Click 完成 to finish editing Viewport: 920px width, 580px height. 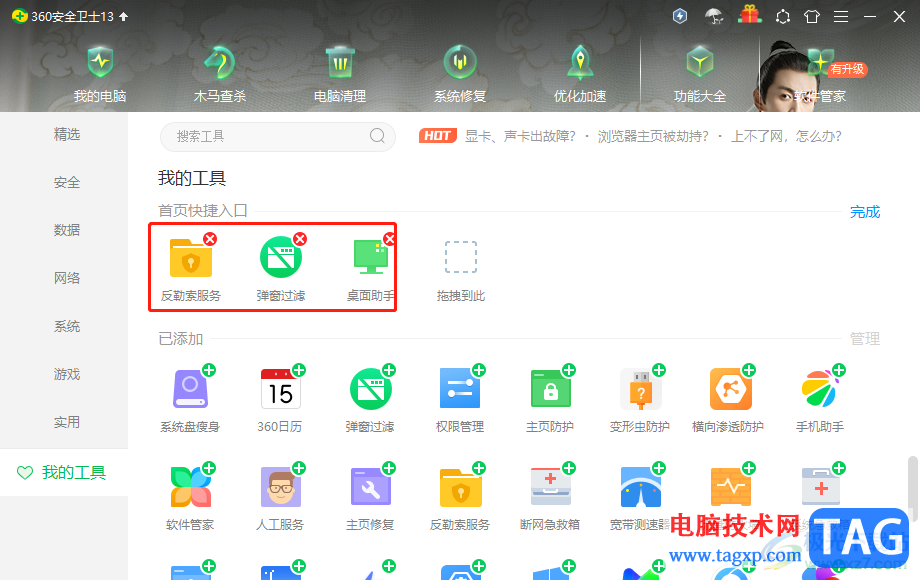tap(865, 212)
